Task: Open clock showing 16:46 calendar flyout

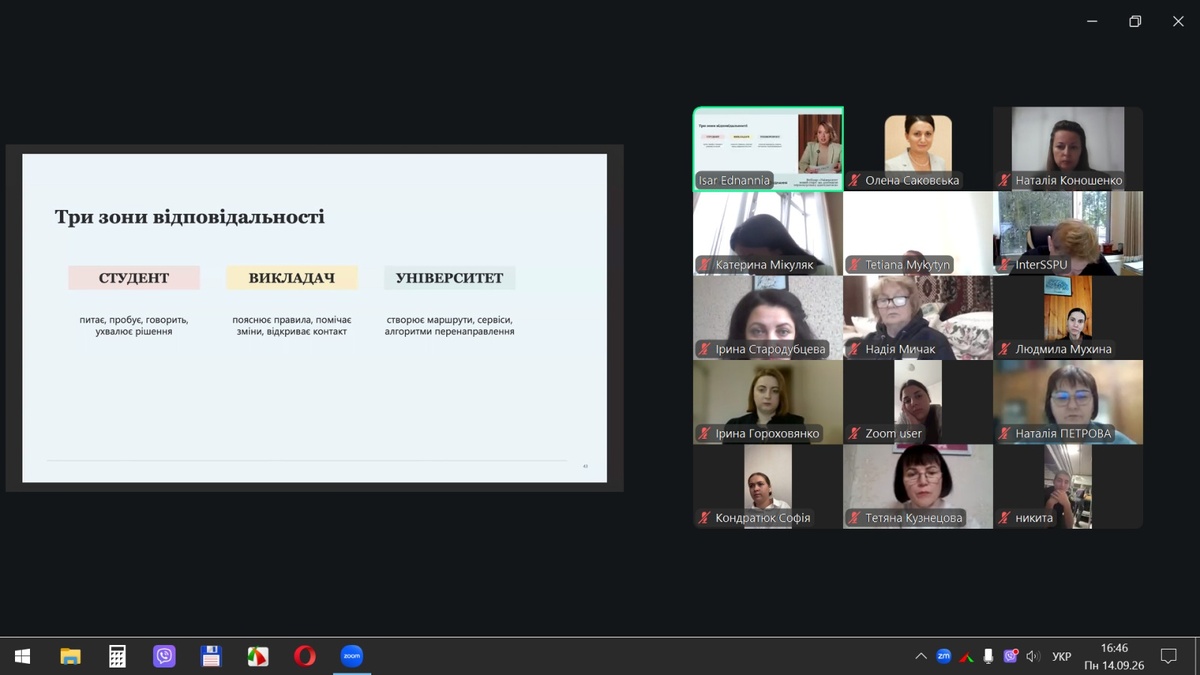Action: (x=1114, y=656)
